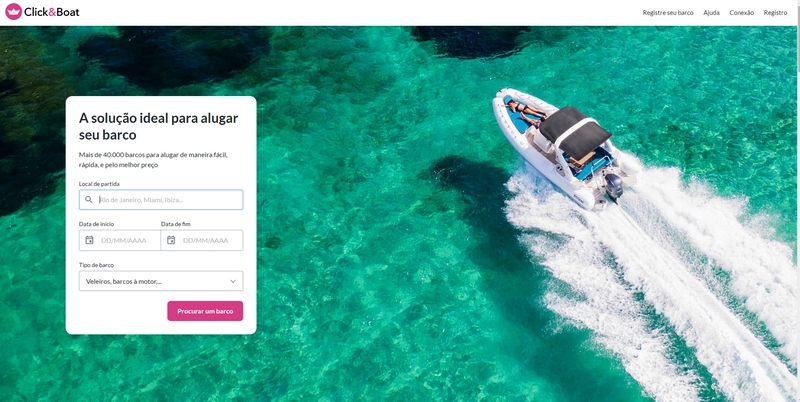Click the Procurar um barco button
The image size is (800, 402).
(x=205, y=311)
